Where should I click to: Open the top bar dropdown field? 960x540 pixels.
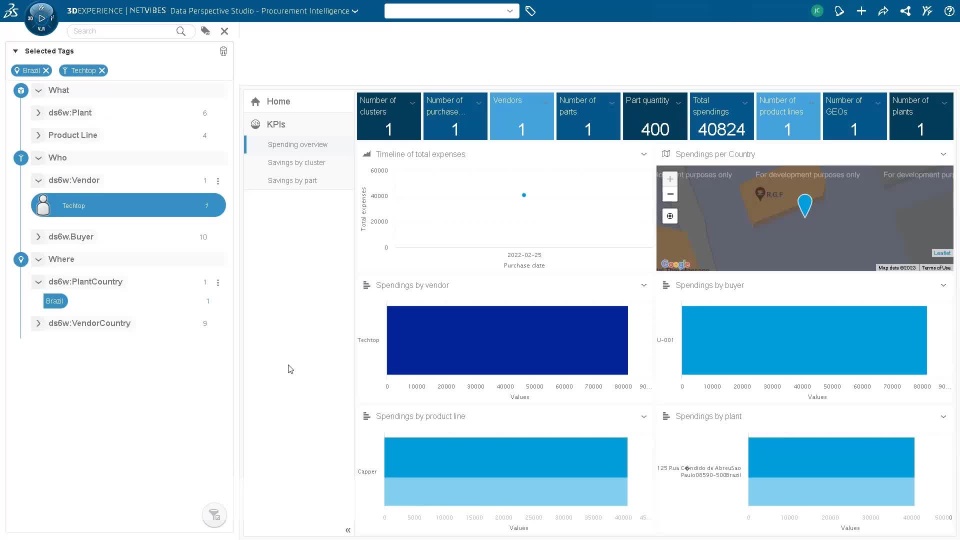[x=452, y=11]
